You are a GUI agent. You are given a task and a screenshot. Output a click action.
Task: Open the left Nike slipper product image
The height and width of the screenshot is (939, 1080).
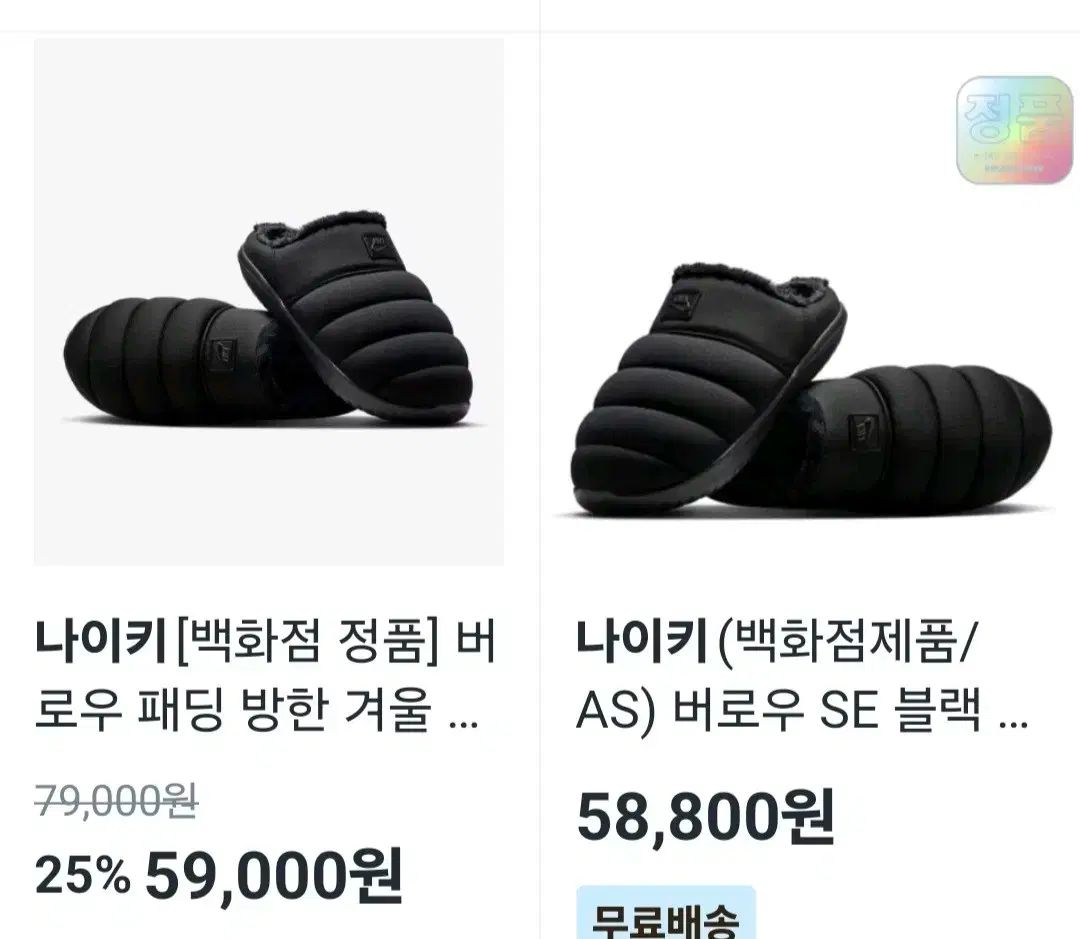(x=269, y=302)
